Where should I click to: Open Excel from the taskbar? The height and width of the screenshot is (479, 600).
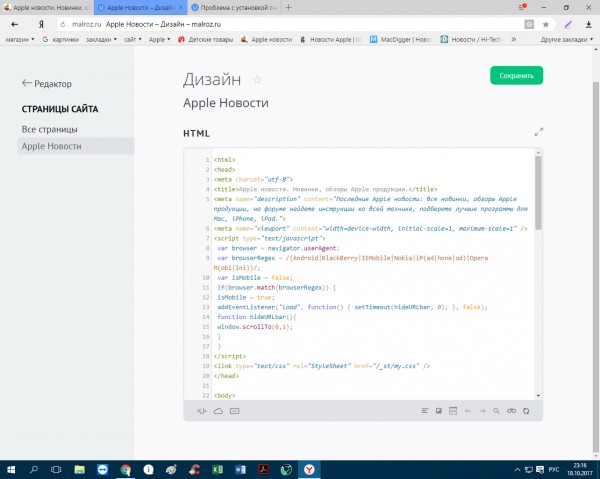(217, 469)
